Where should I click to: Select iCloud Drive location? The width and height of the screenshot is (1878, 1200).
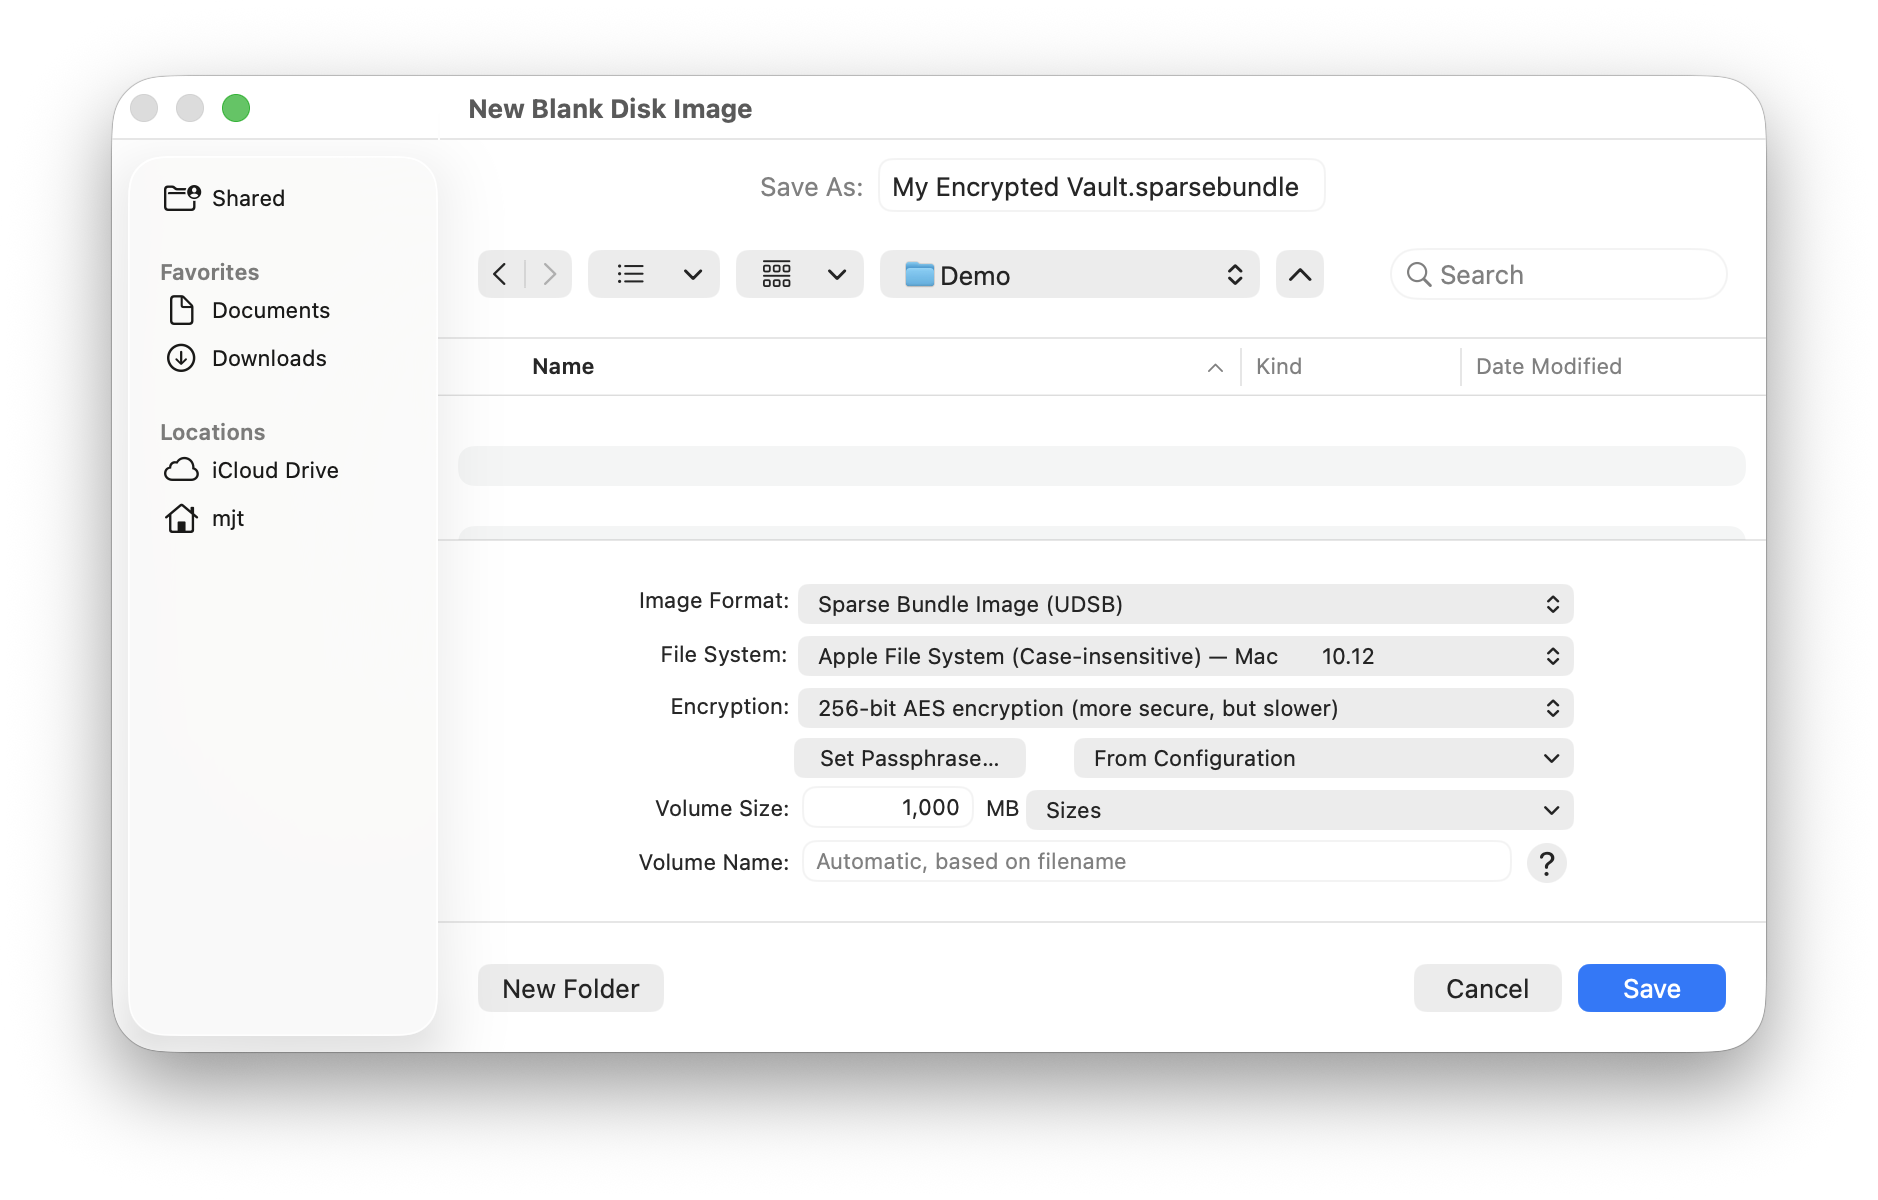tap(274, 470)
